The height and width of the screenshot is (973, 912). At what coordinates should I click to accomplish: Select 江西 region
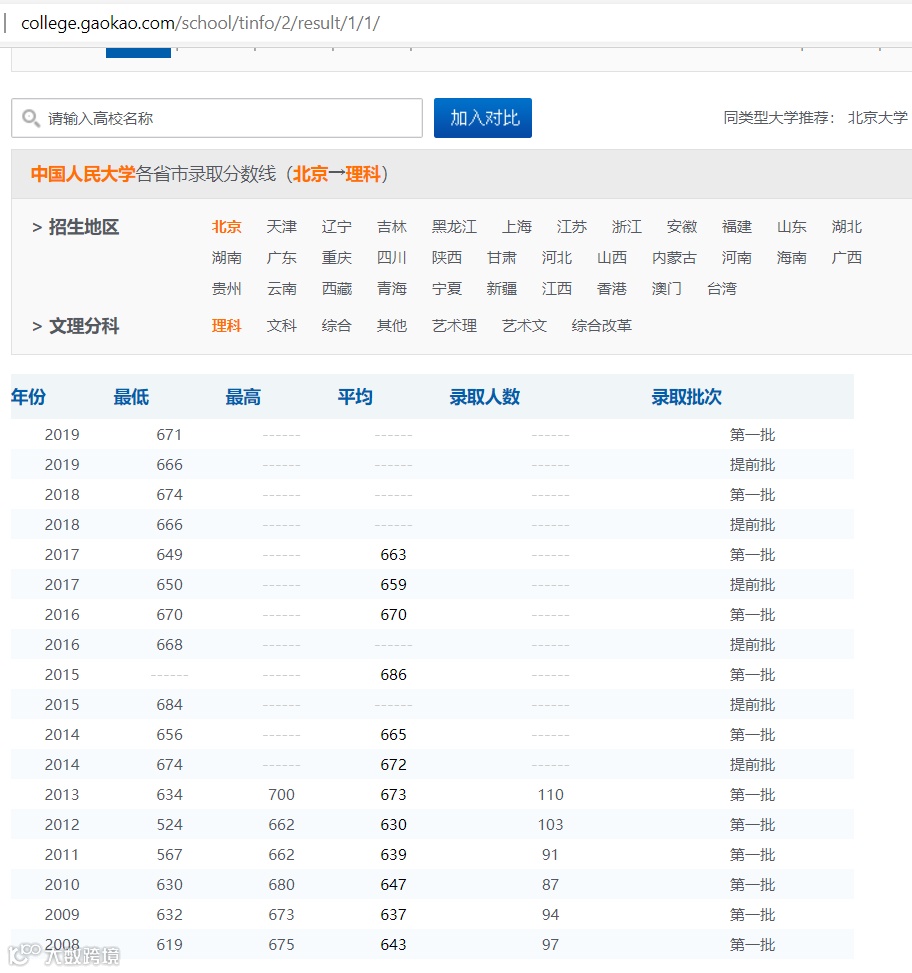click(x=557, y=289)
